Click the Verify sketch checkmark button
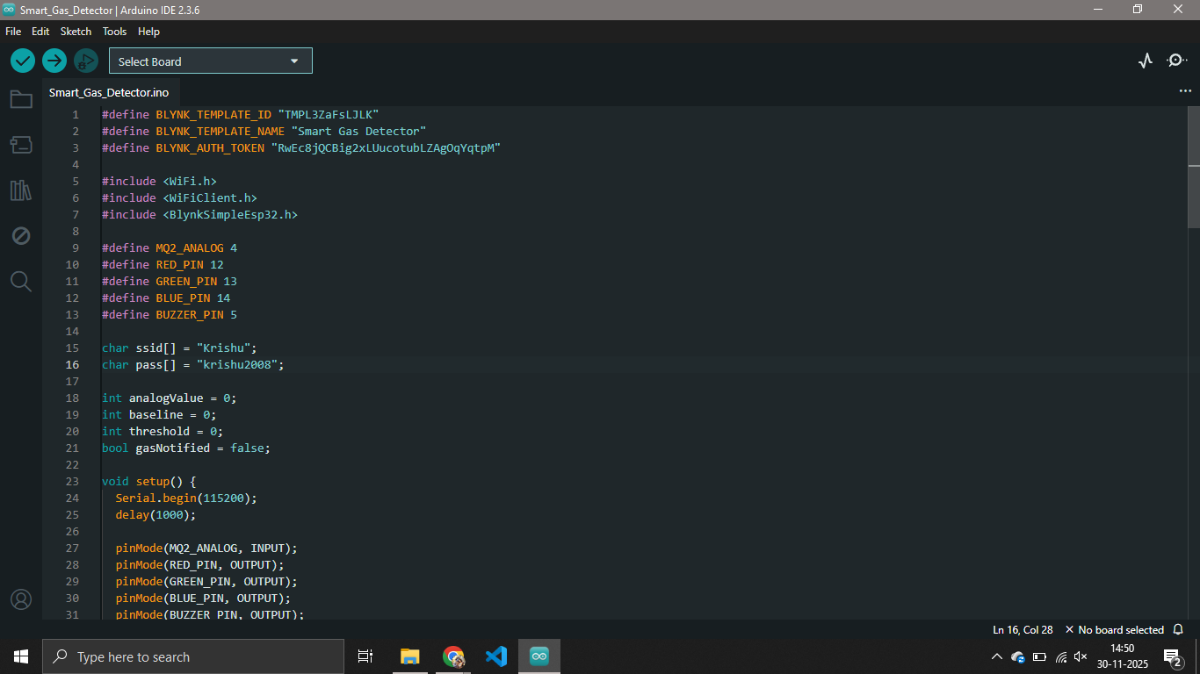This screenshot has height=674, width=1200. 23,61
